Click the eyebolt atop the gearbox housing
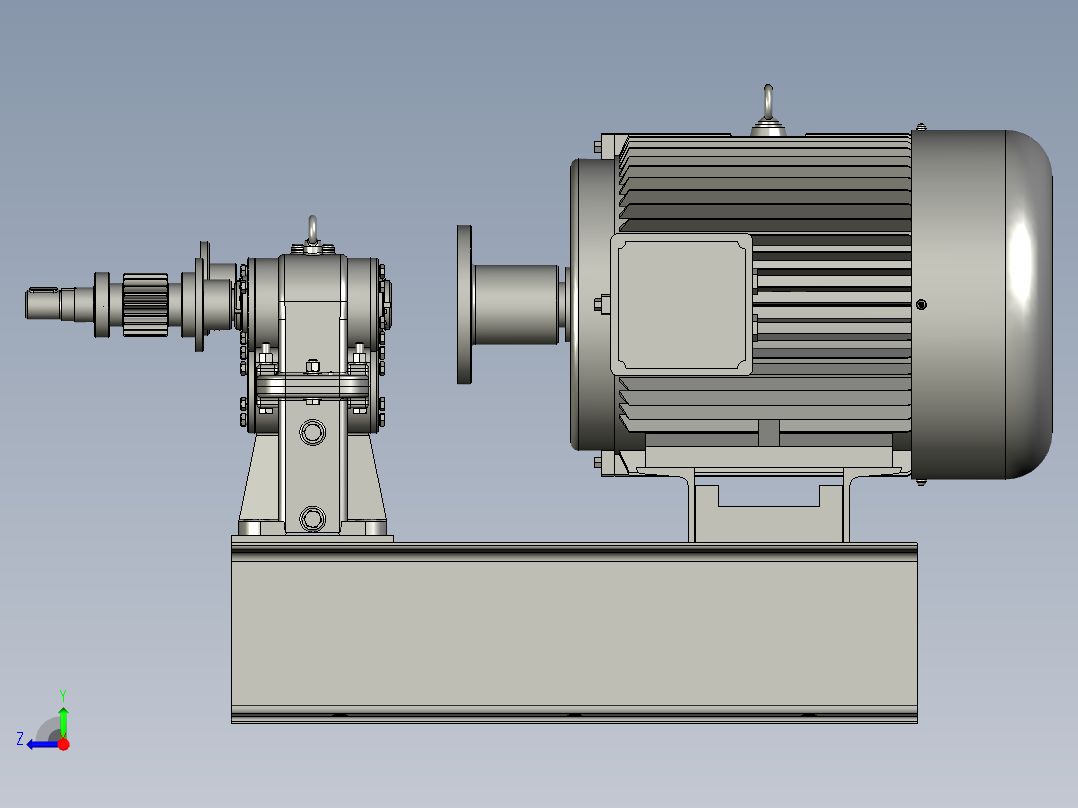The height and width of the screenshot is (808, 1078). [311, 228]
